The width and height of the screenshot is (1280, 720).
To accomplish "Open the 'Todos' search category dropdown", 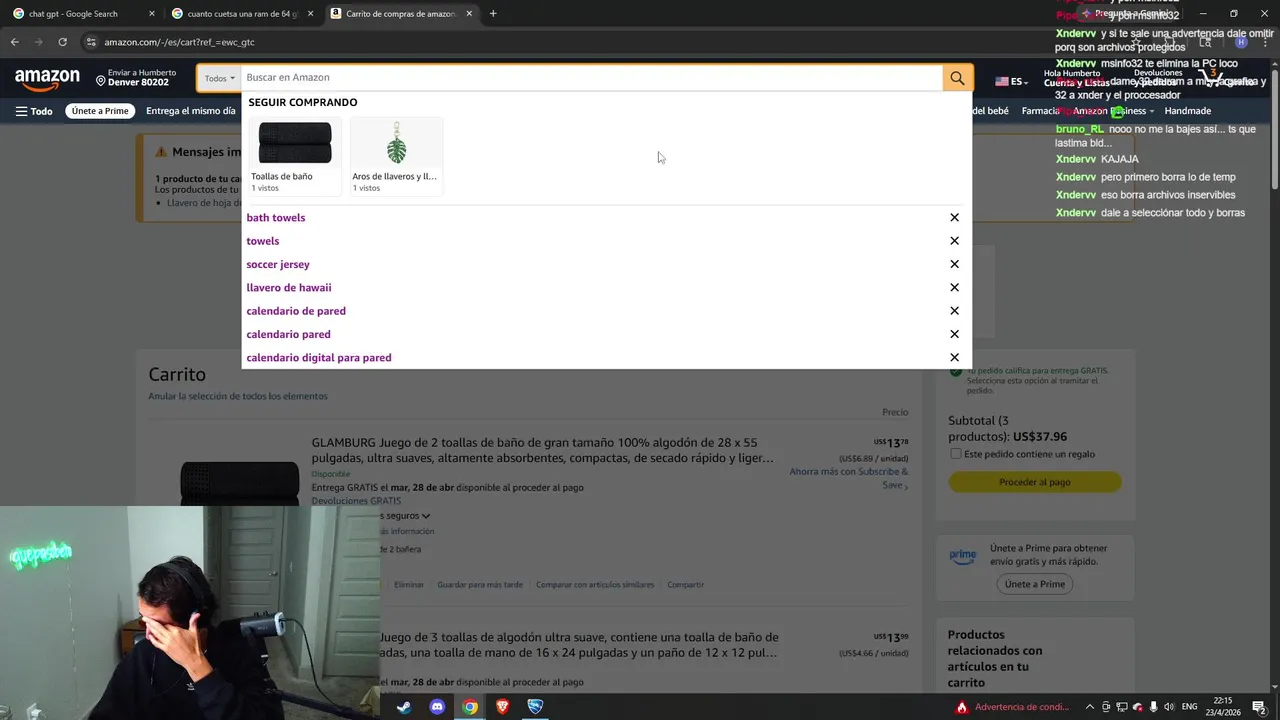I will tap(219, 78).
